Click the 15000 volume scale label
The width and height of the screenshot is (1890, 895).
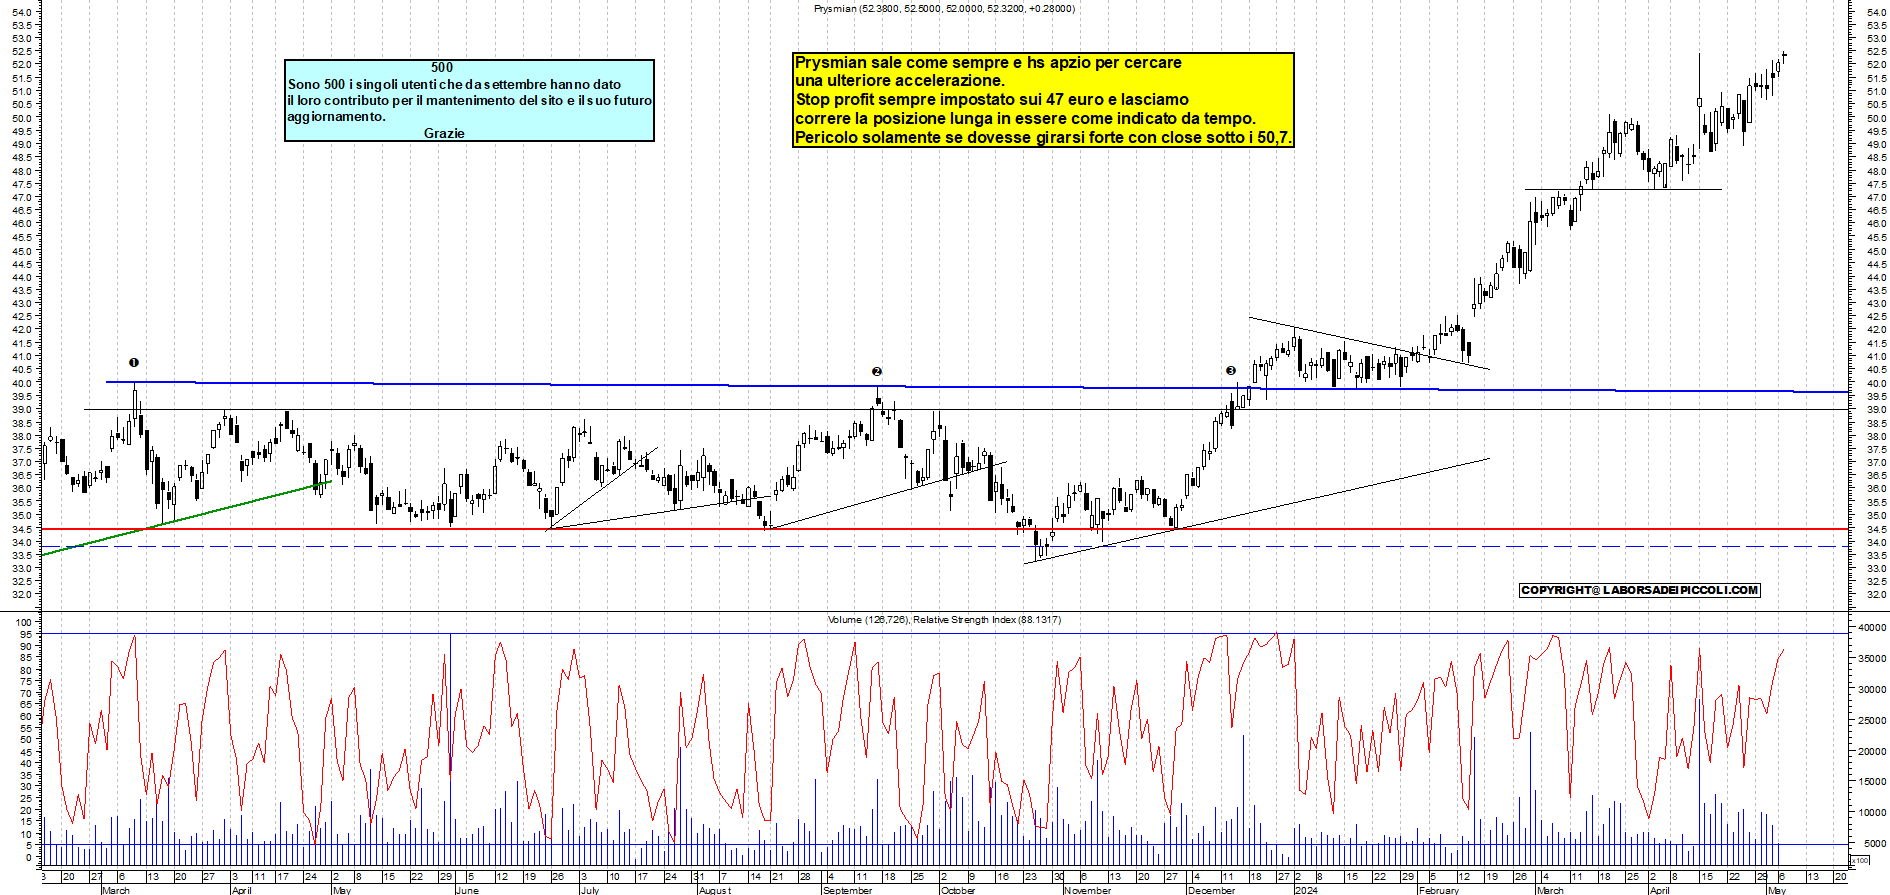1872,782
